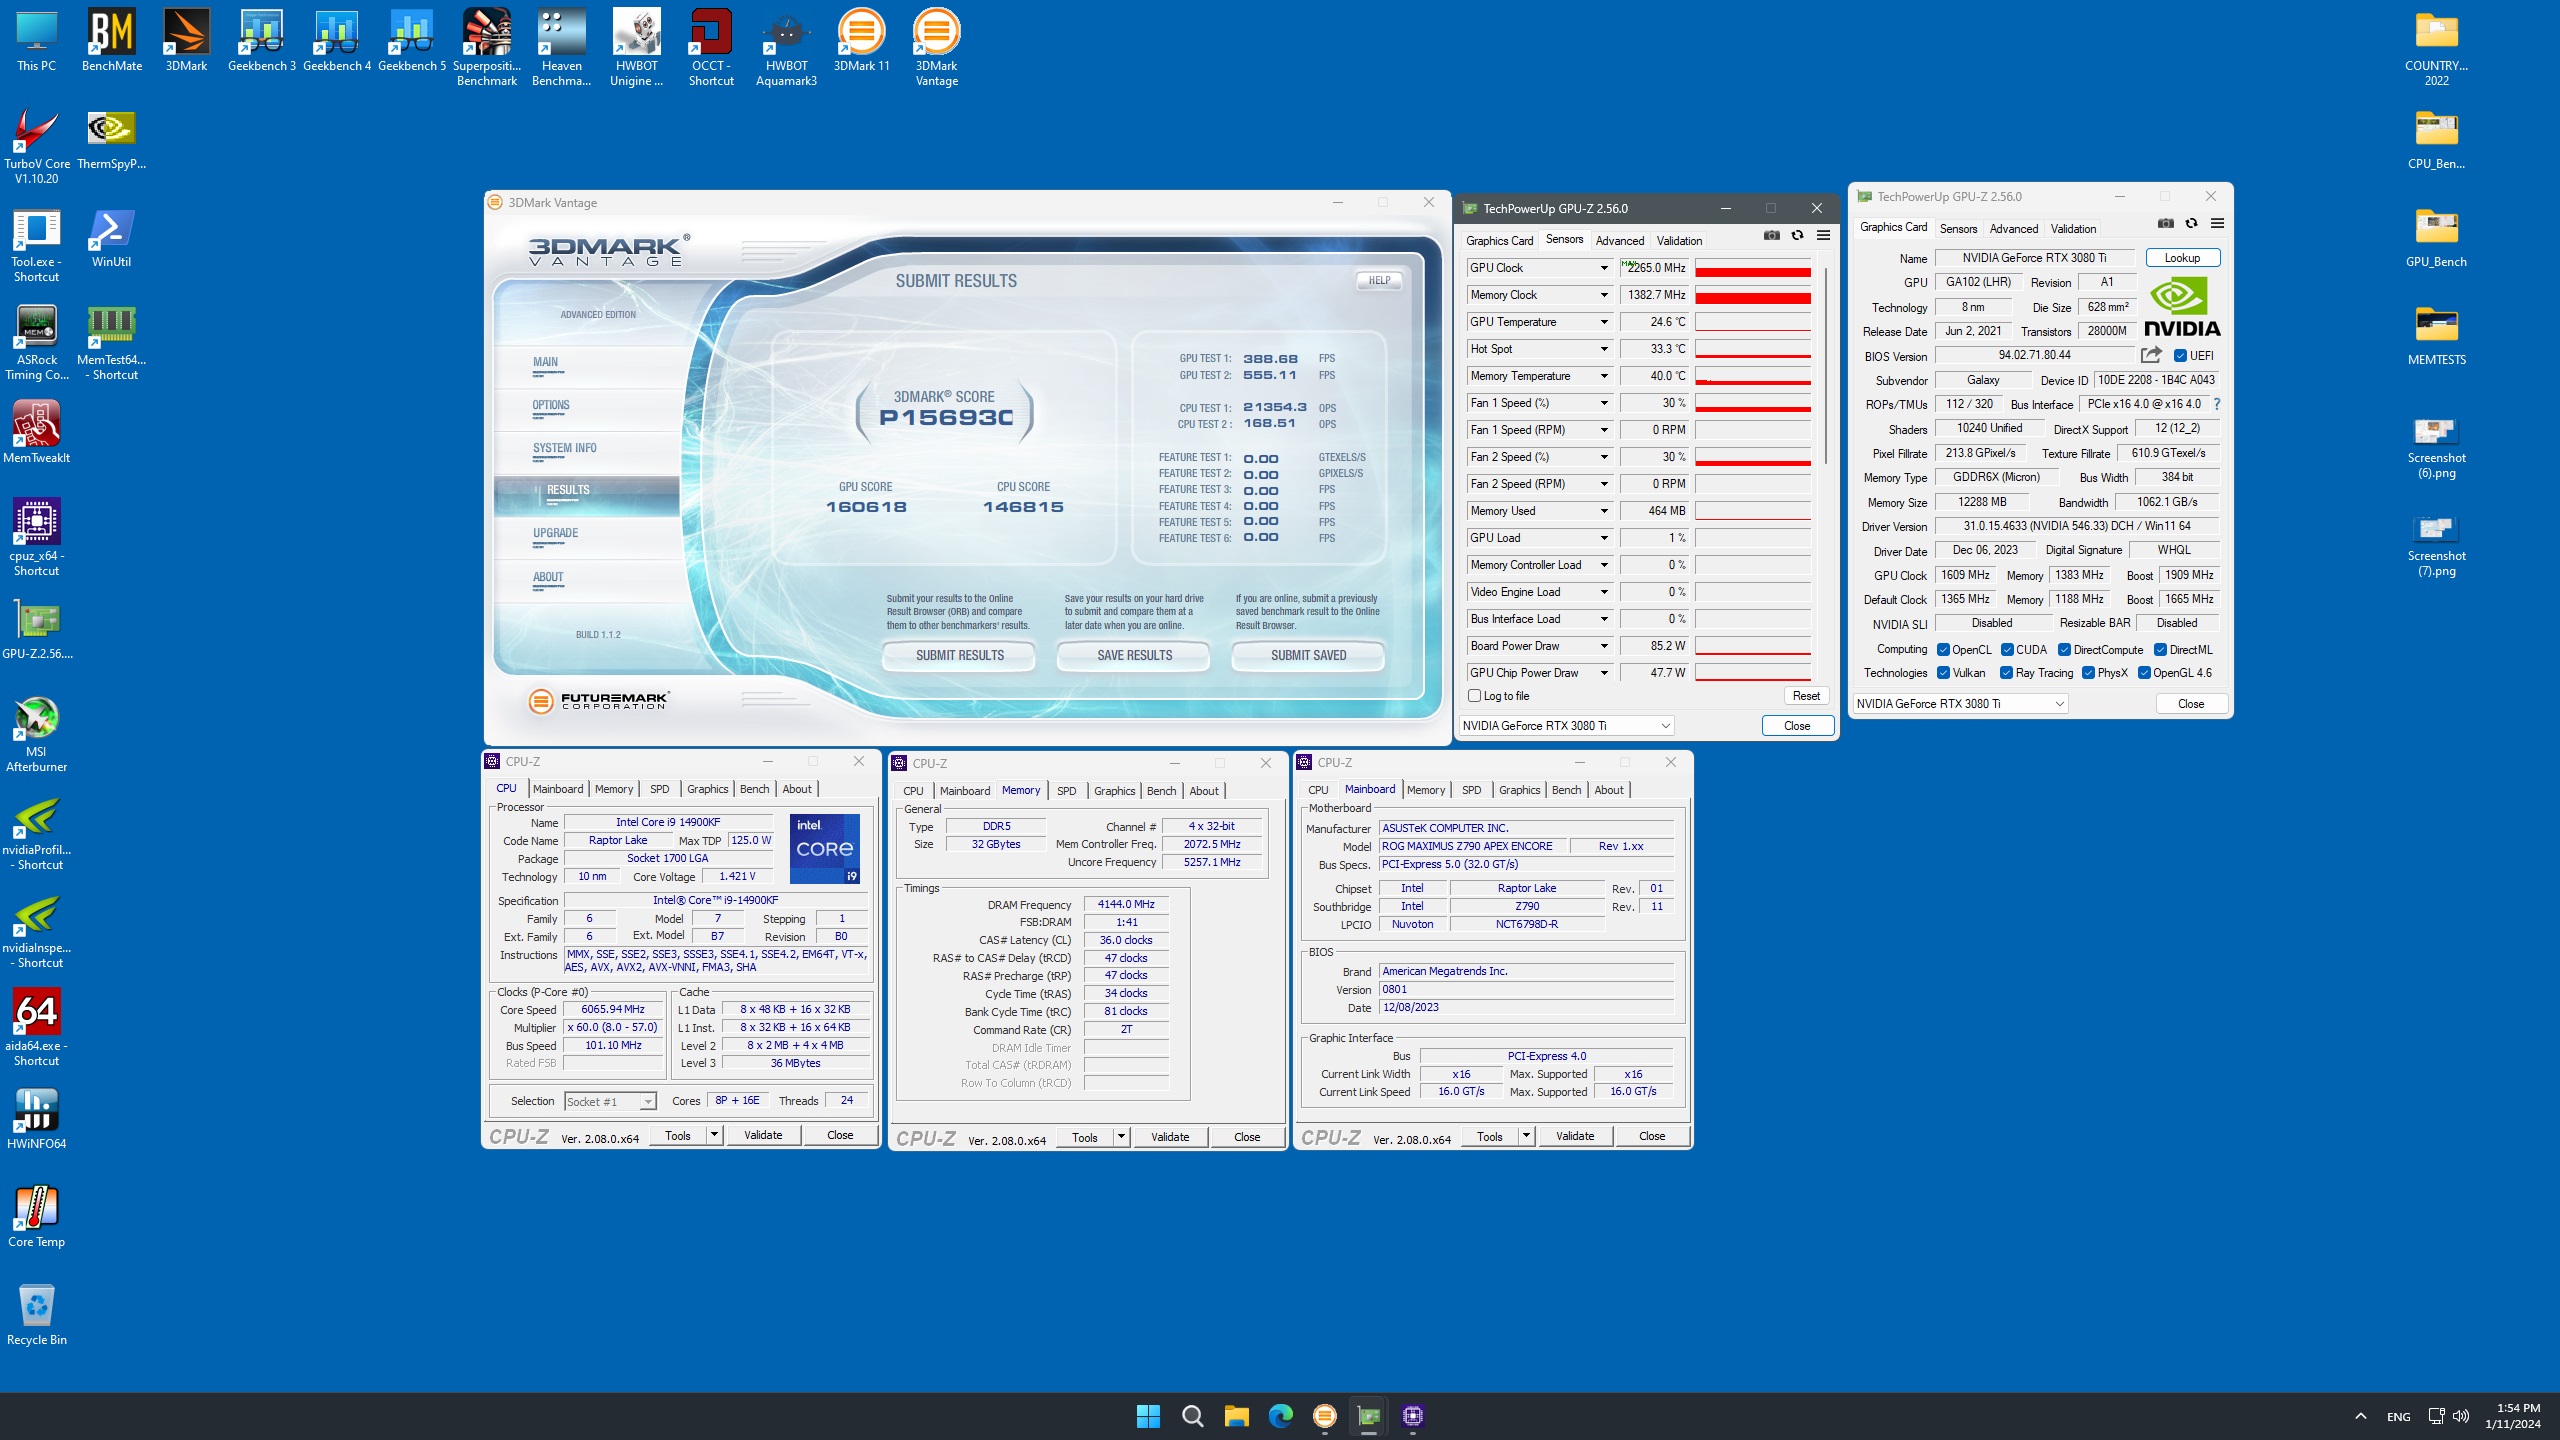
Task: Open the Core Temp desktop icon
Action: pos(37,1217)
